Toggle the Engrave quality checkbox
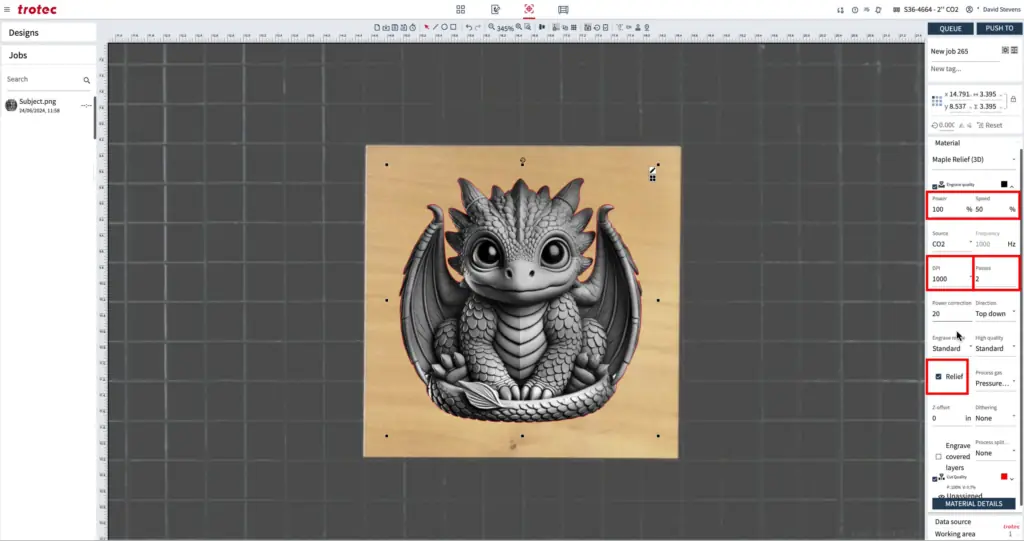This screenshot has width=1024, height=541. [x=935, y=186]
